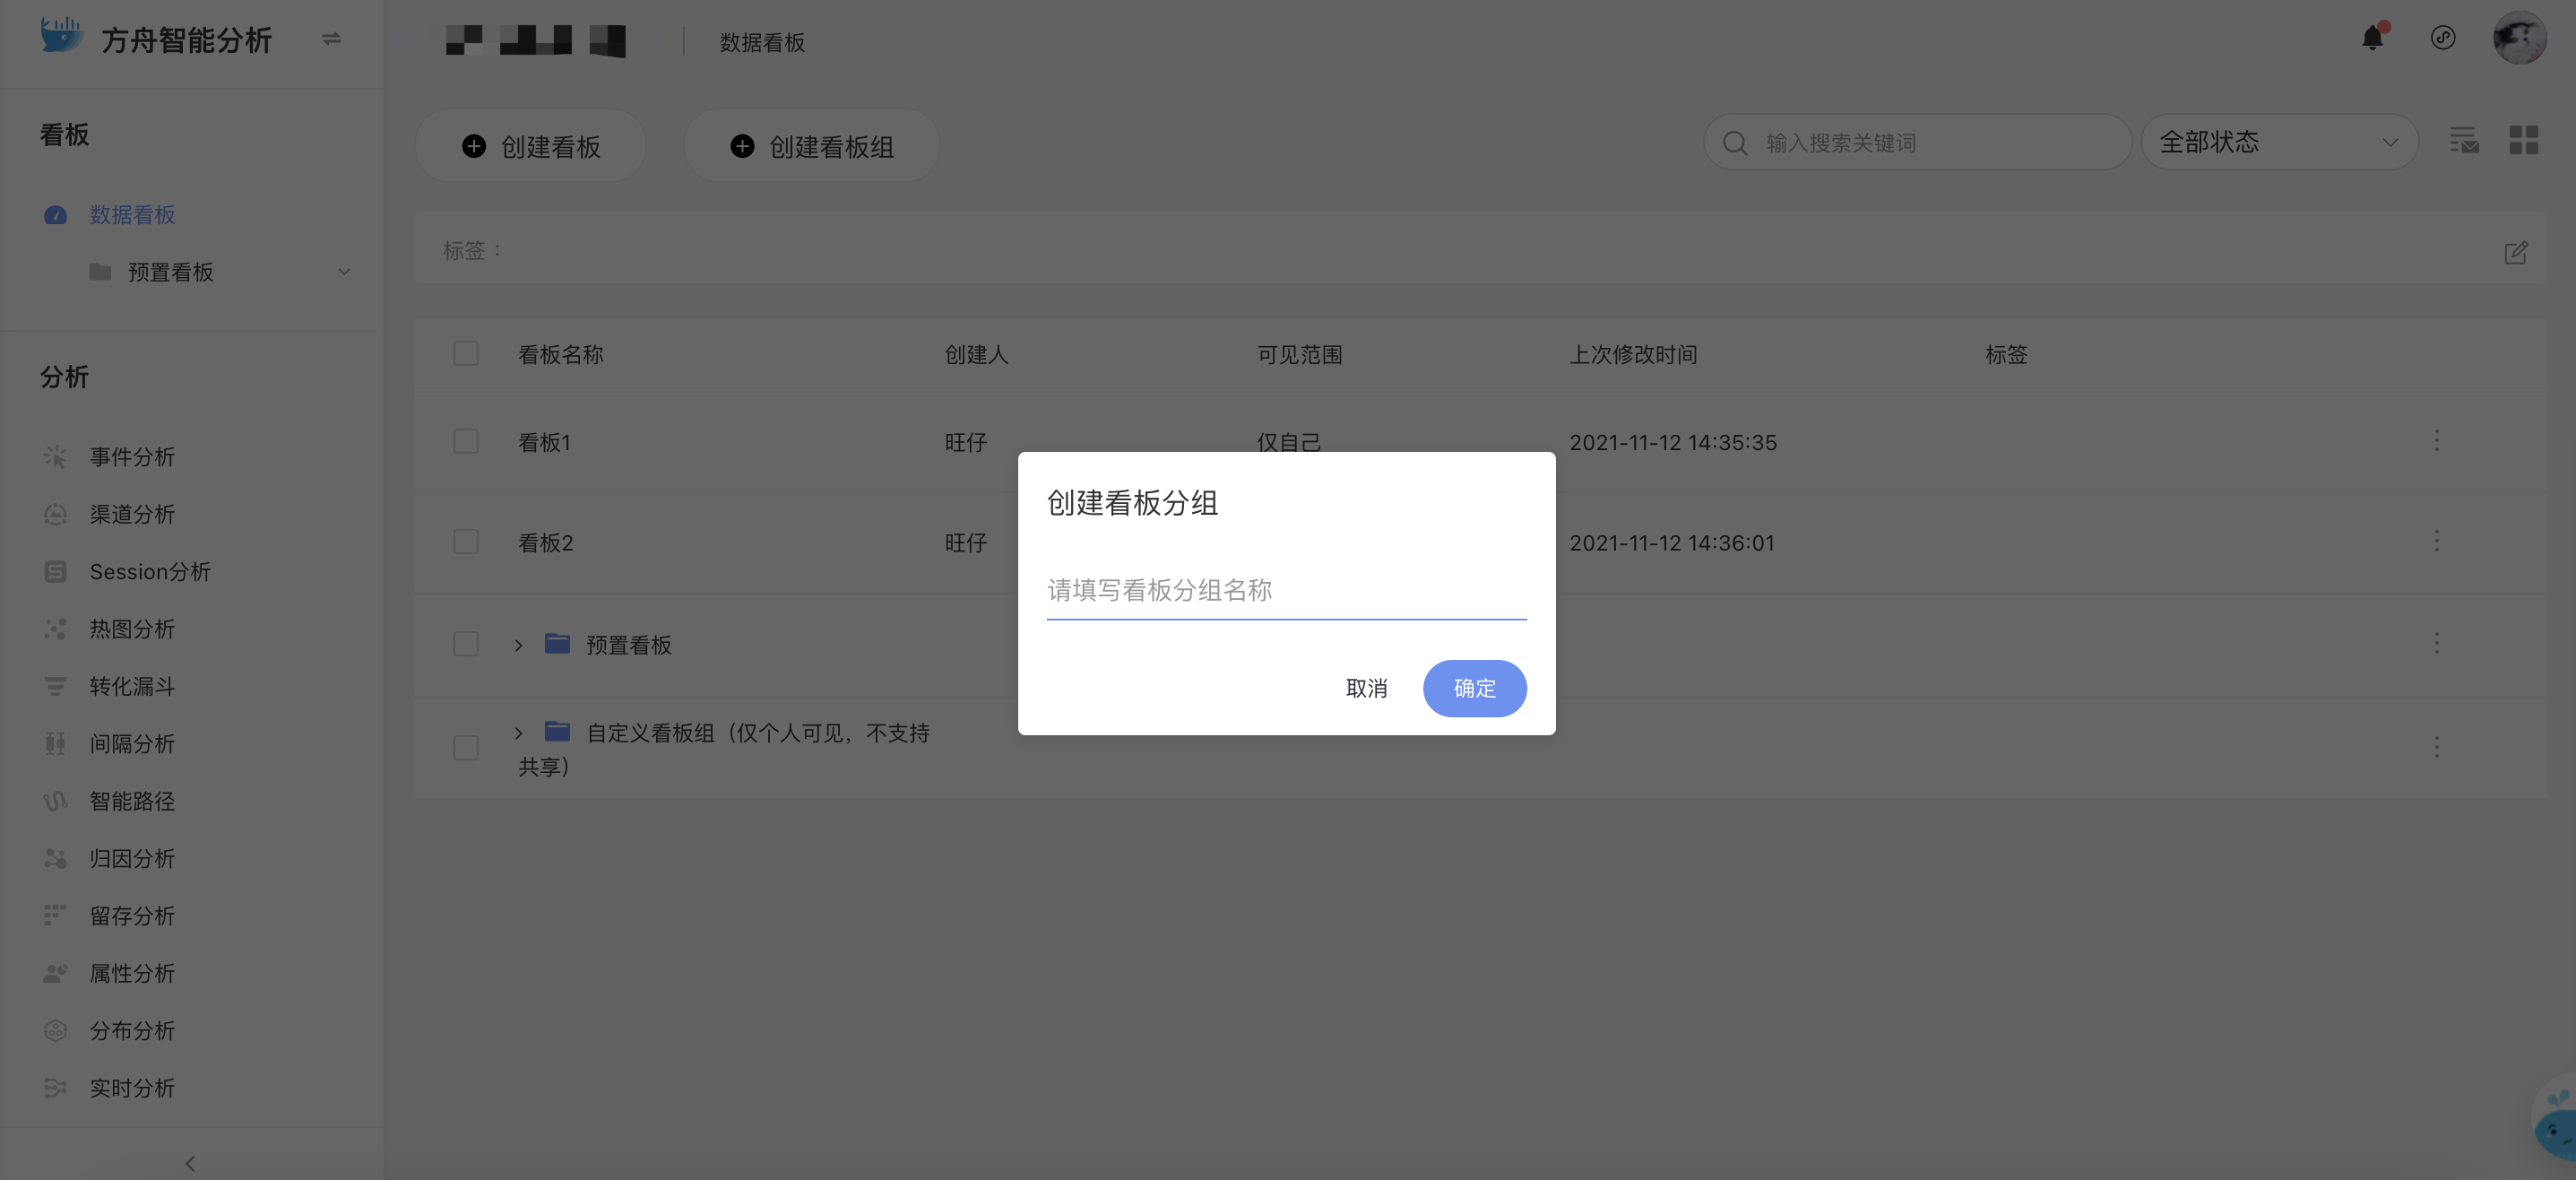2576x1180 pixels.
Task: Click timestamp 2021-11-12 14:35:35
Action: click(1673, 442)
